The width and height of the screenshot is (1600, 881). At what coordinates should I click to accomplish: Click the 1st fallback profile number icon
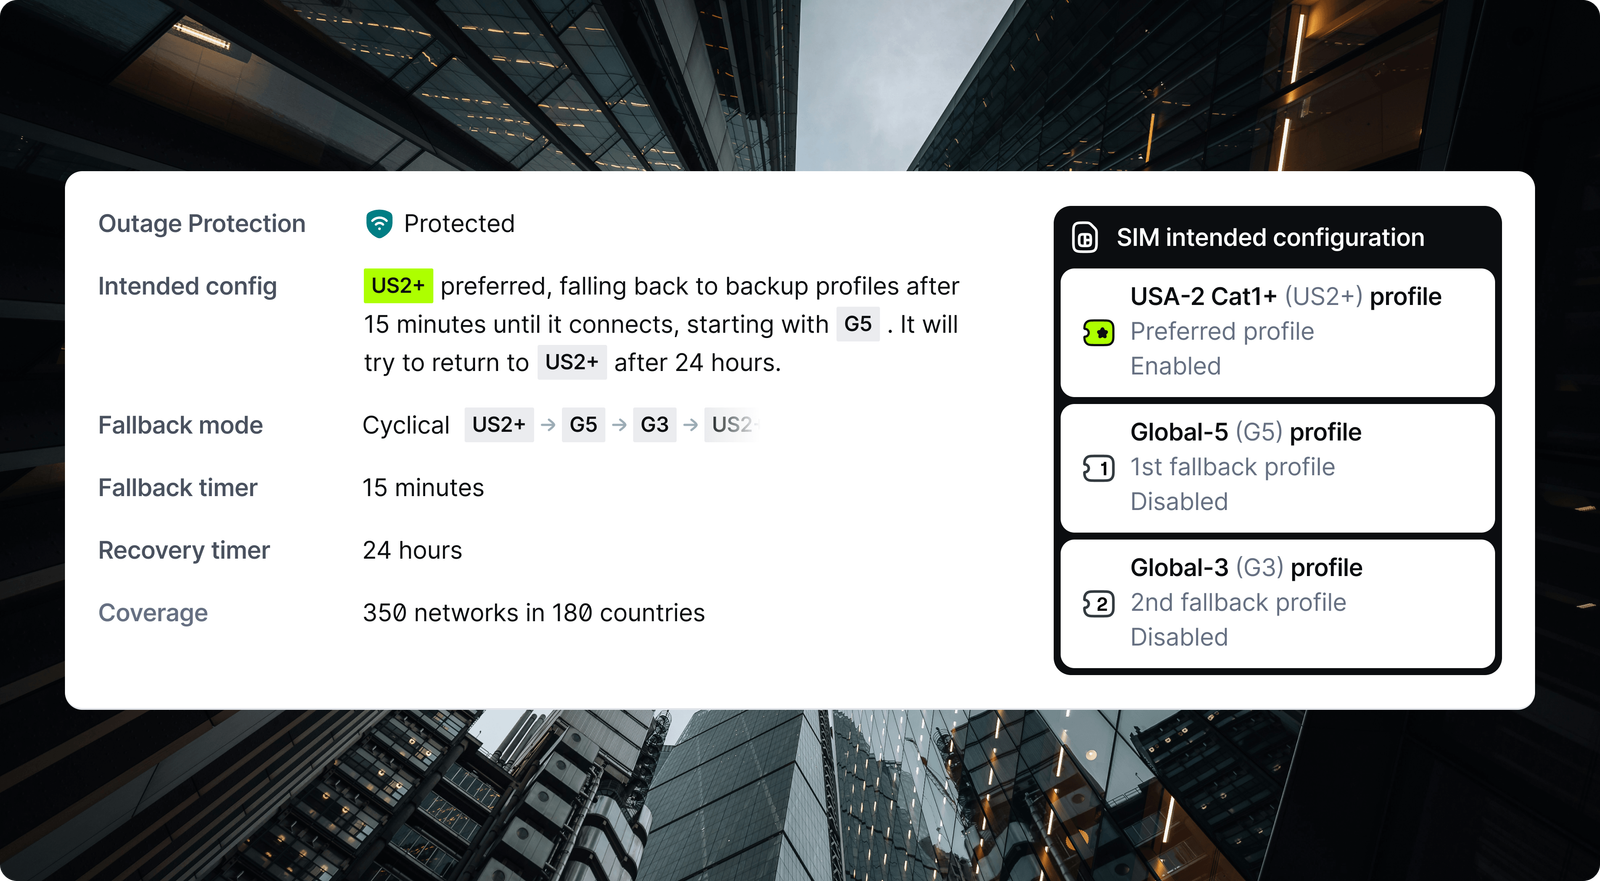(1098, 468)
